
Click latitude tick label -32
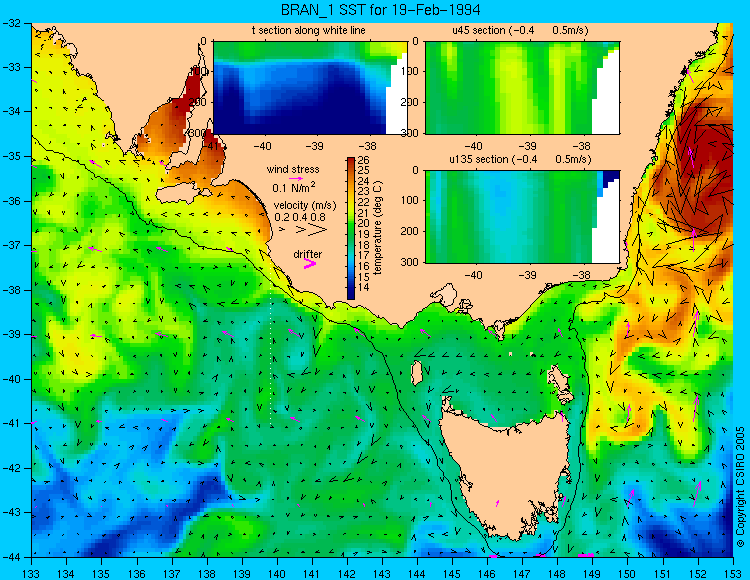click(12, 23)
